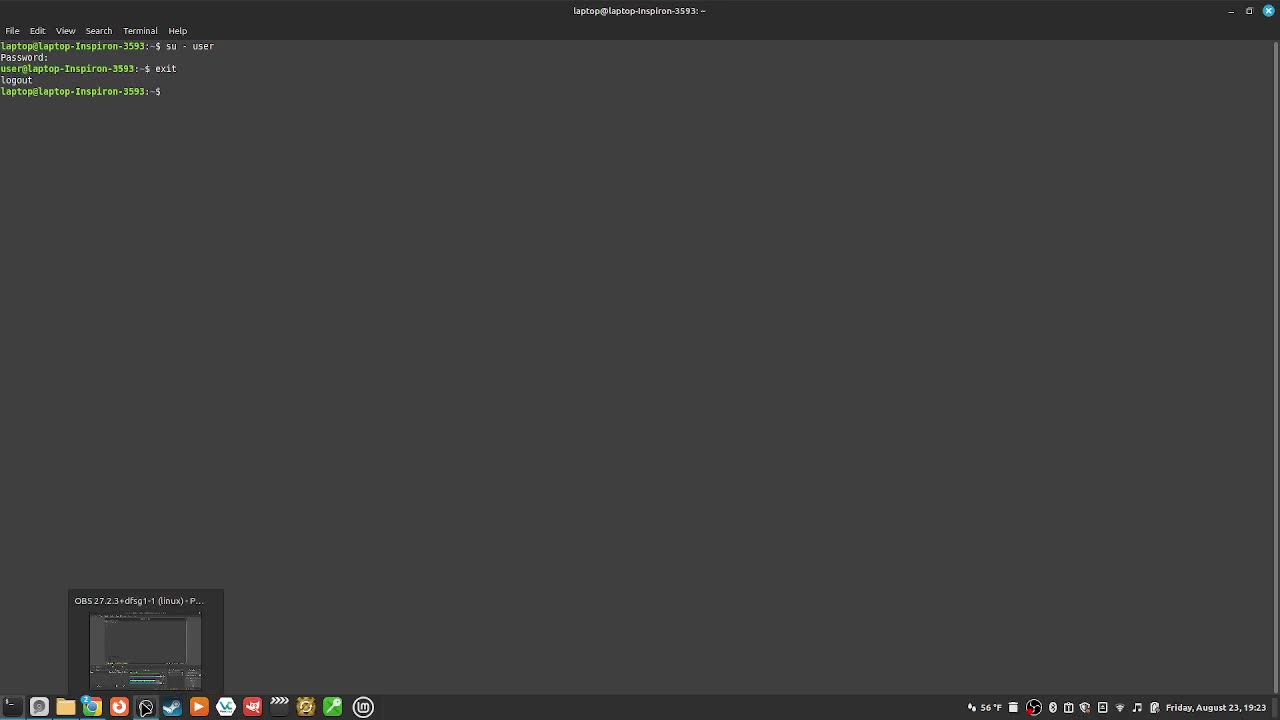Open the Terminal menu

point(140,31)
